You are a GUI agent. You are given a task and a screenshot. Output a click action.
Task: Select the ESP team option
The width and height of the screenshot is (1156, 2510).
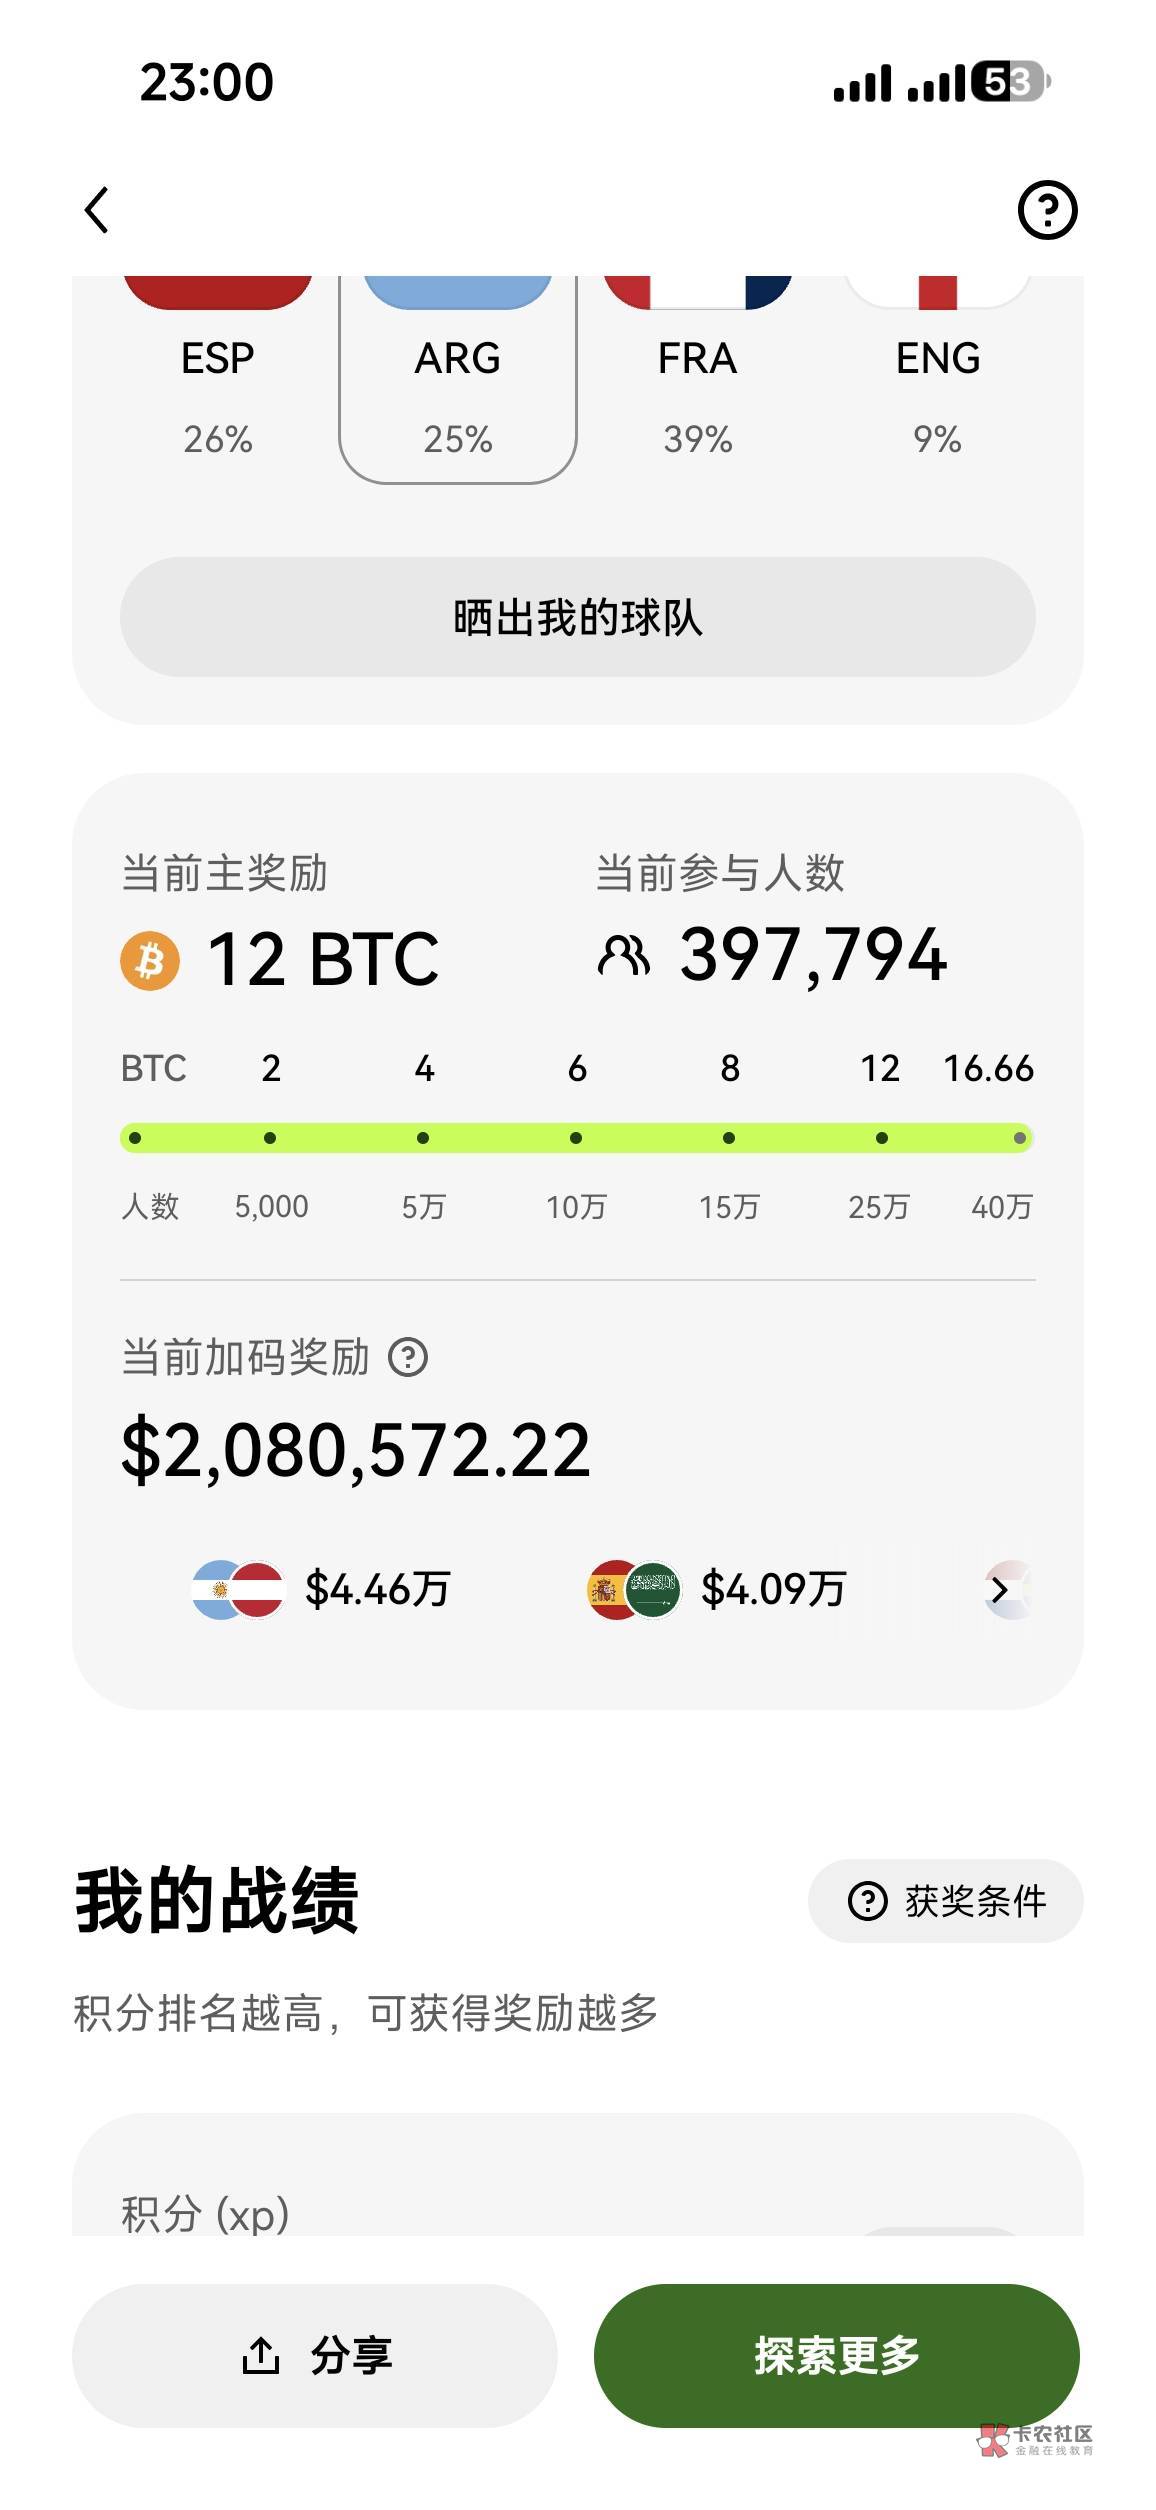[218, 380]
